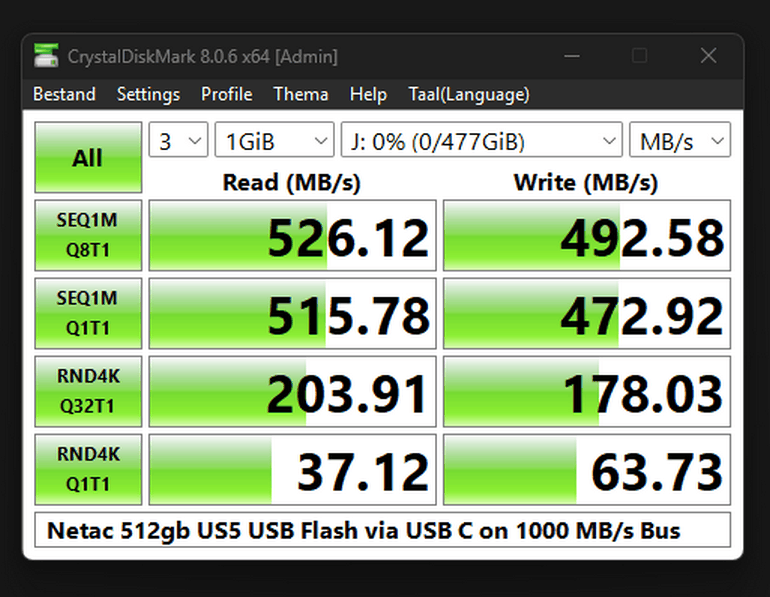Open the Help menu

[x=368, y=94]
